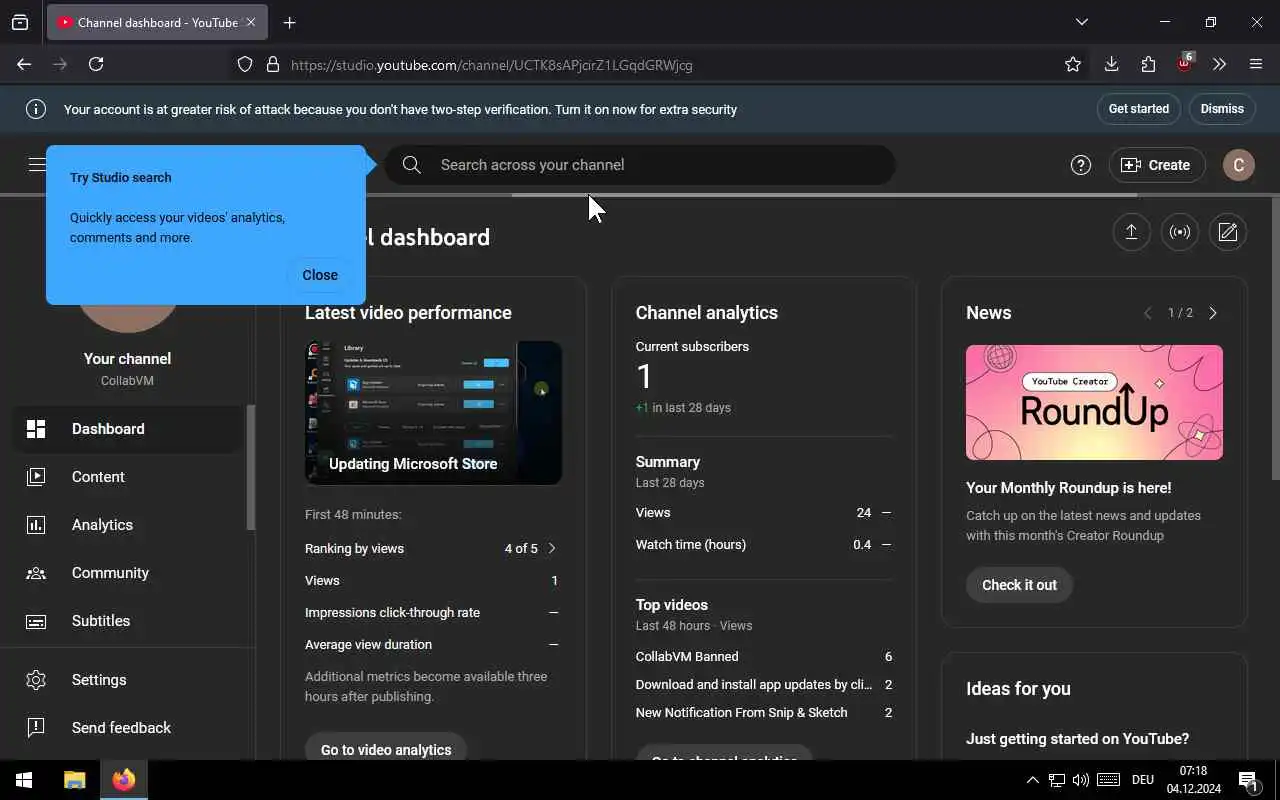Click the info icon in security banner
Image resolution: width=1280 pixels, height=800 pixels.
pyautogui.click(x=36, y=109)
